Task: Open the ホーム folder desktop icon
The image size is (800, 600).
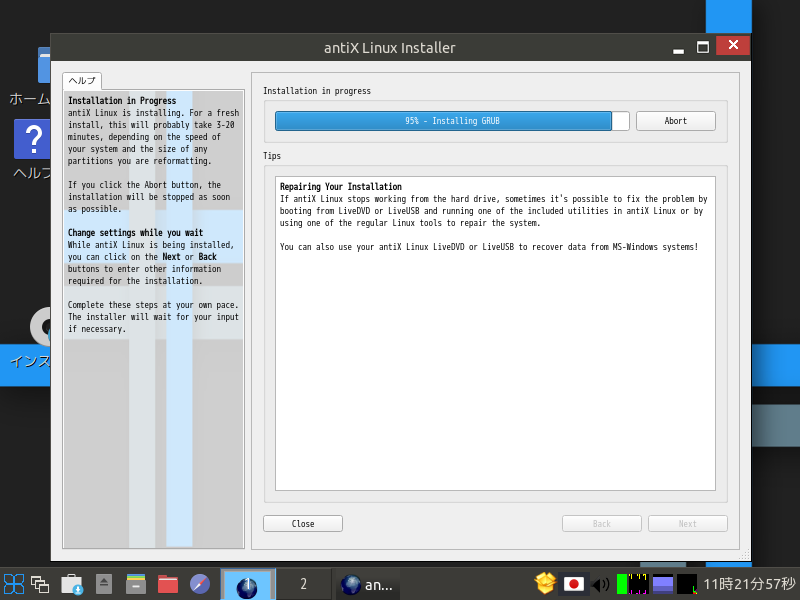Action: click(x=43, y=65)
